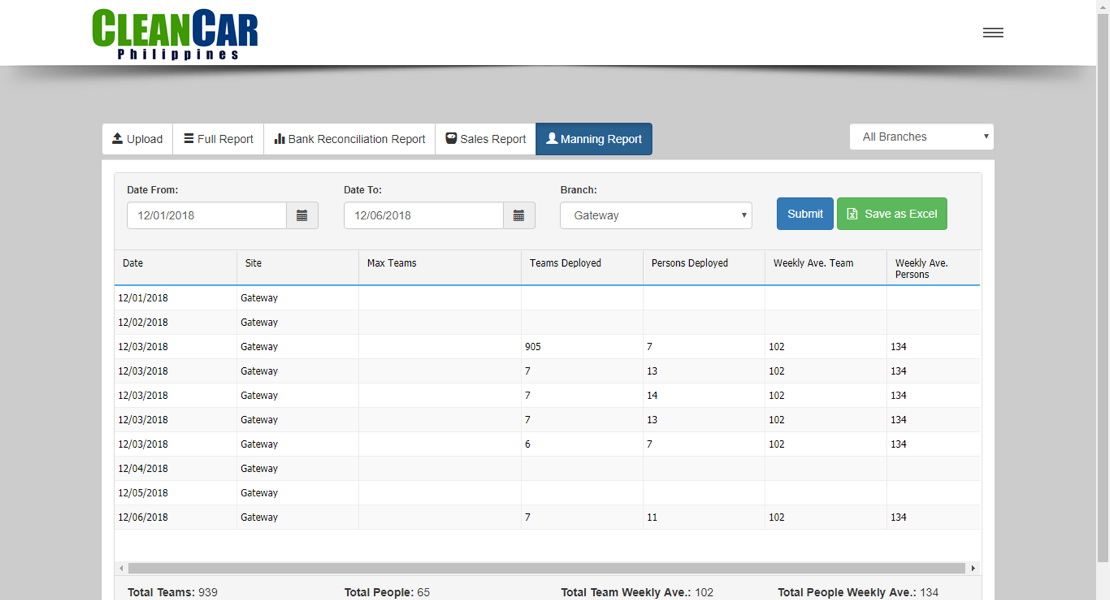
Task: Switch to the Full Report tab
Action: coord(217,139)
